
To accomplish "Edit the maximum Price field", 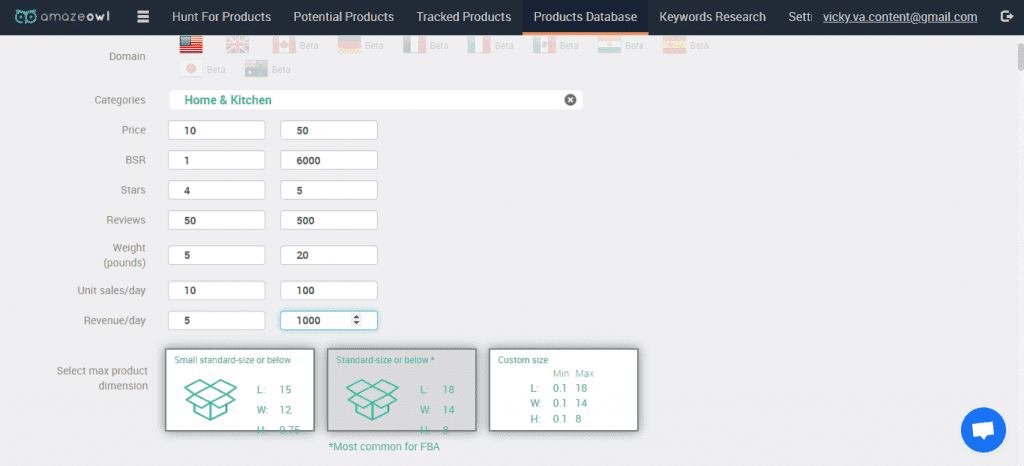I will [329, 130].
